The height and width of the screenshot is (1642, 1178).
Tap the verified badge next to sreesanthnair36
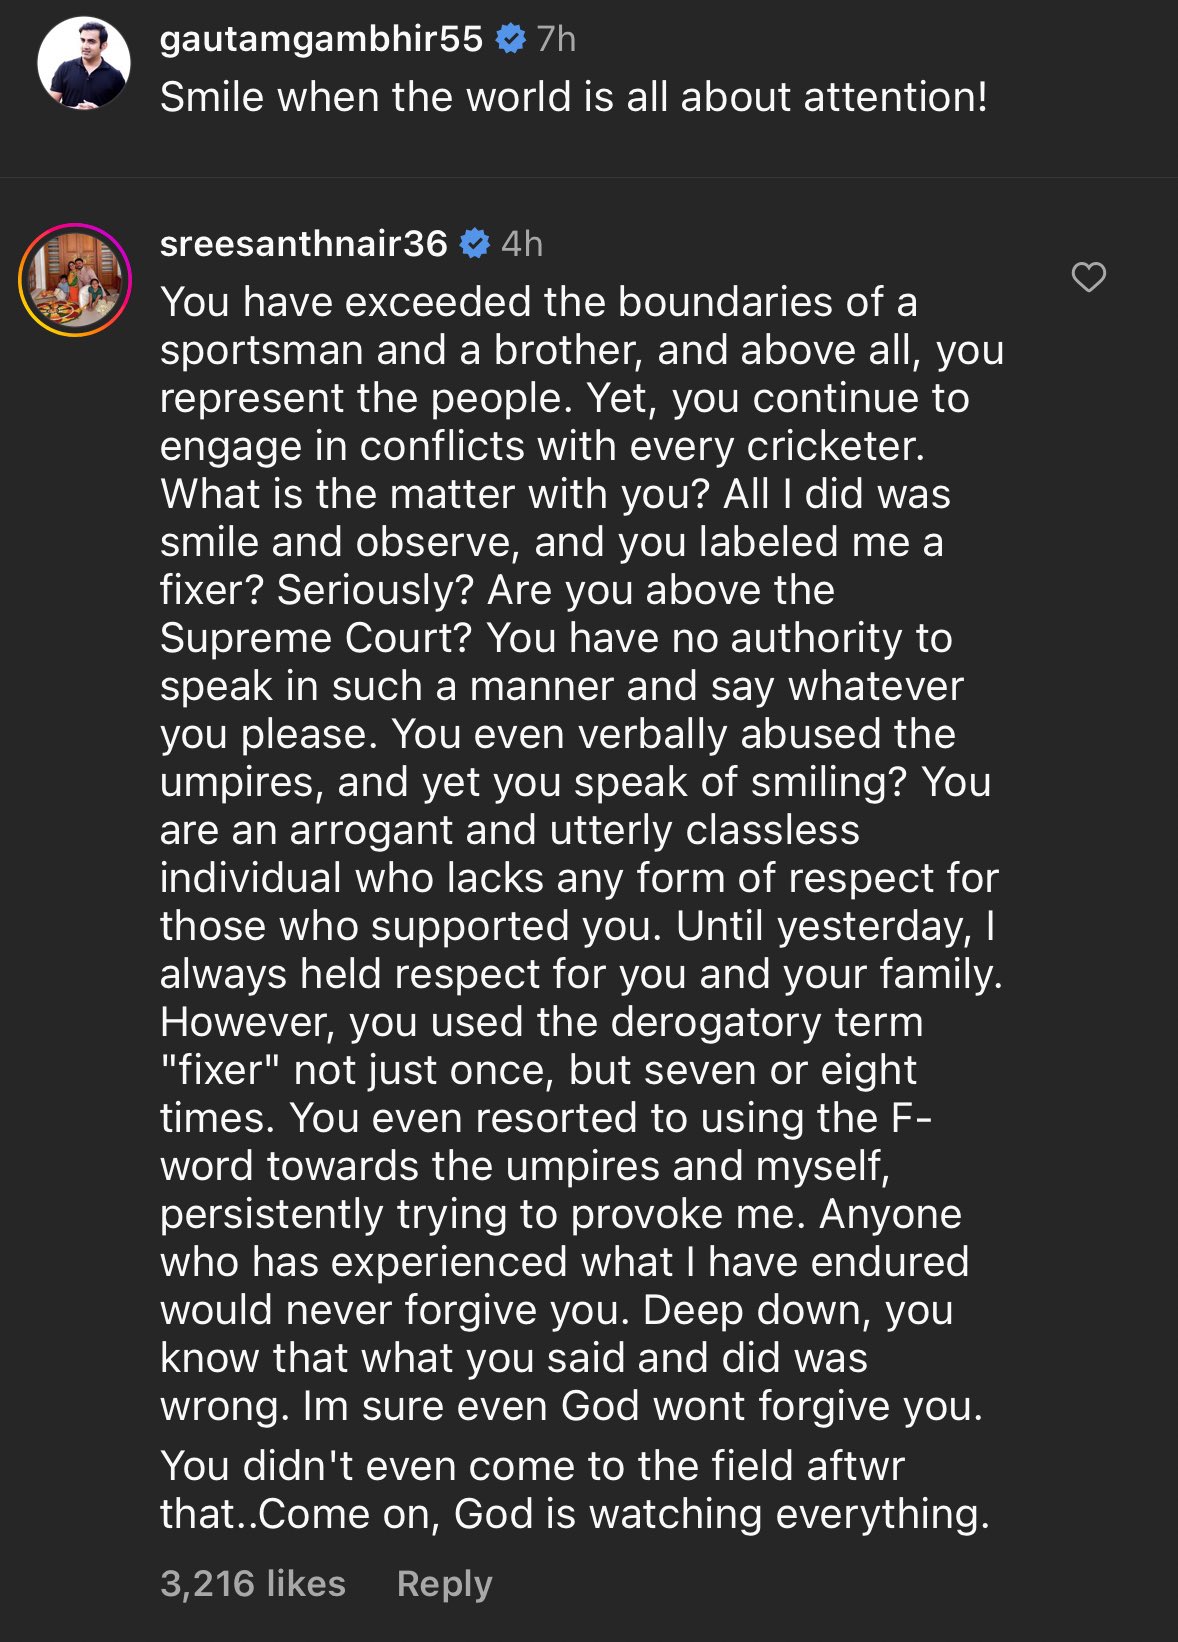click(x=474, y=243)
